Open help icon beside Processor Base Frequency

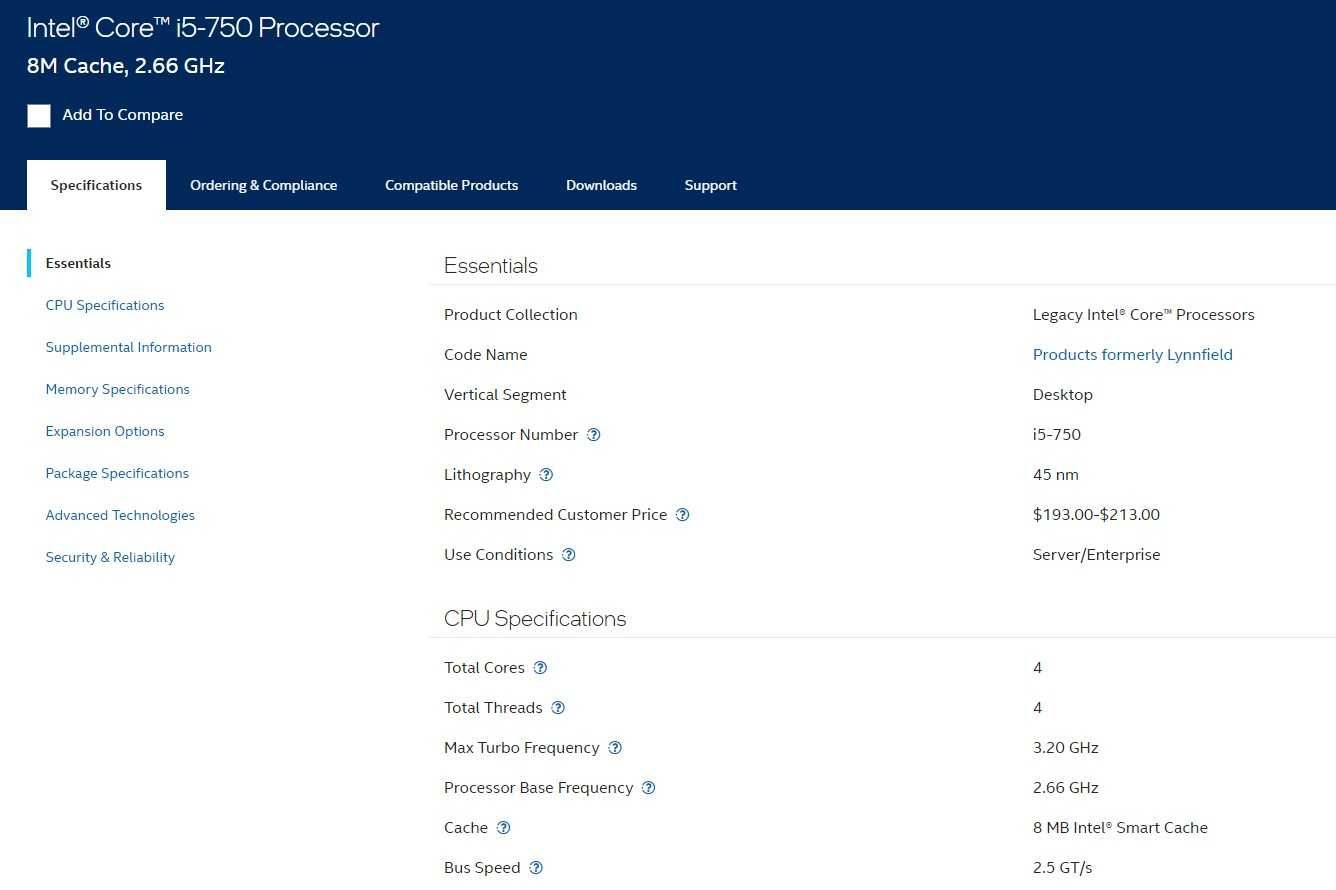(648, 788)
